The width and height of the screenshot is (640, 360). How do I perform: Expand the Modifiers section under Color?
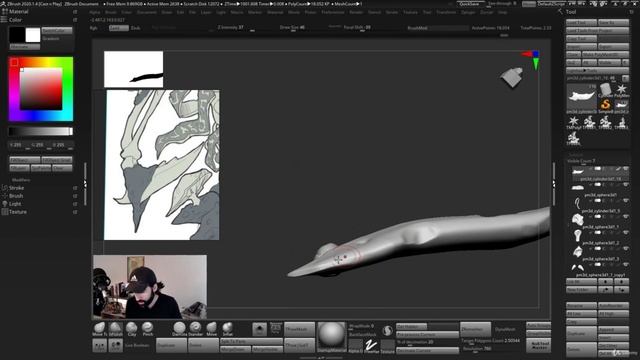point(21,180)
